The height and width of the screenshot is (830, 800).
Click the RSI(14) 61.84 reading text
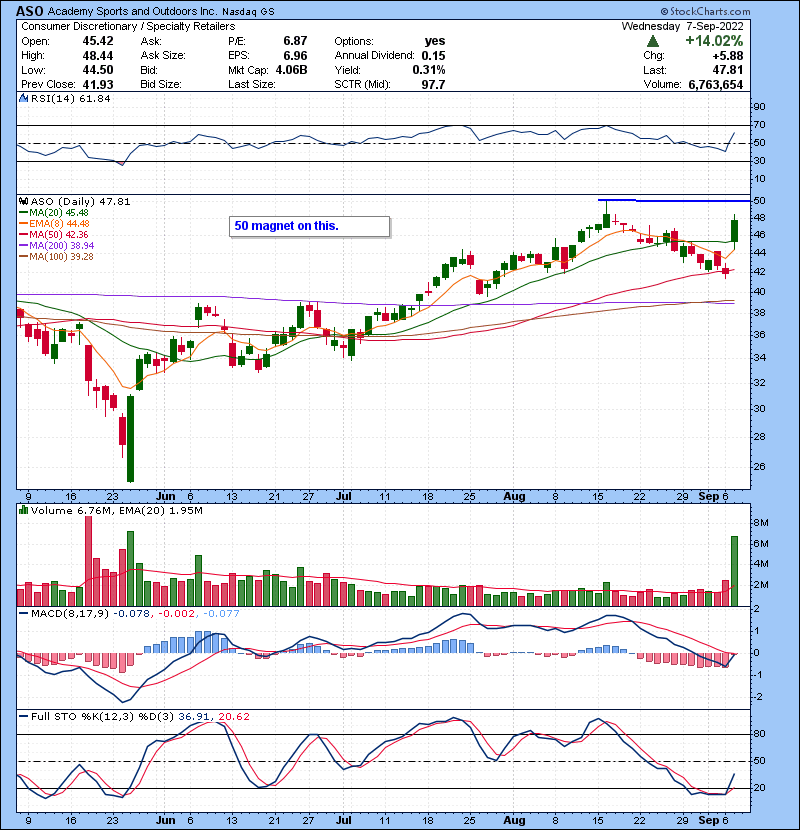pos(70,98)
